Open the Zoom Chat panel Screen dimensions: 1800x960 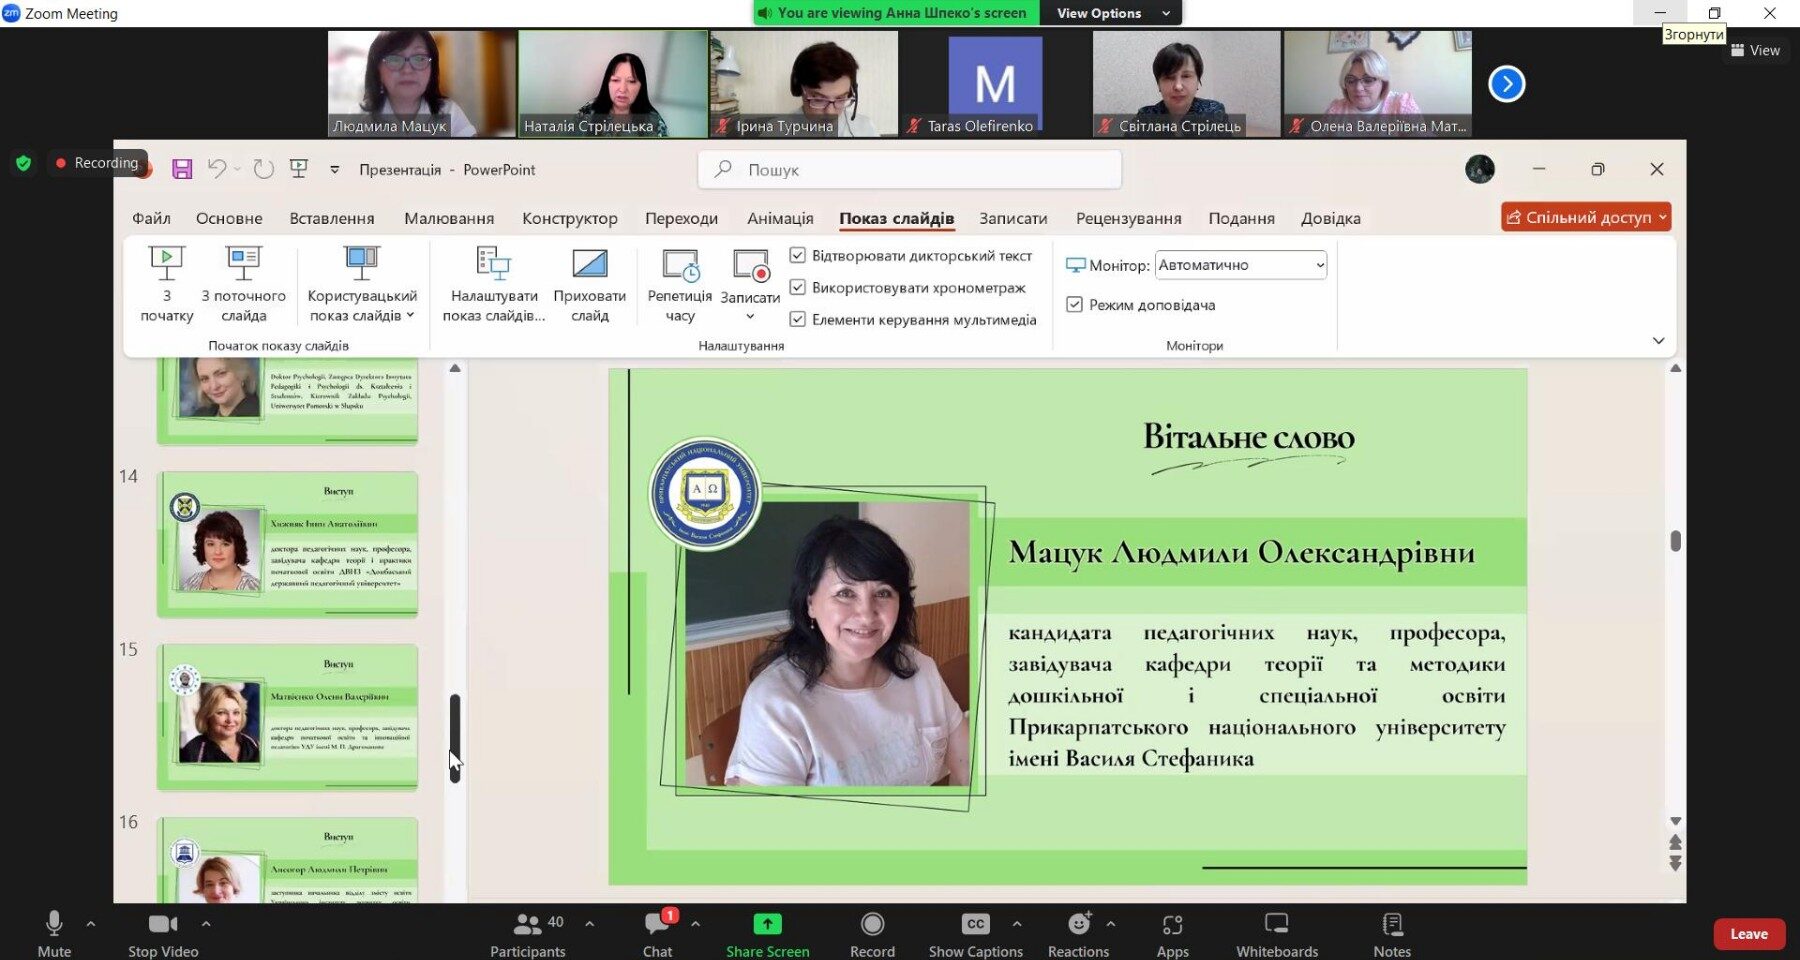pyautogui.click(x=658, y=933)
